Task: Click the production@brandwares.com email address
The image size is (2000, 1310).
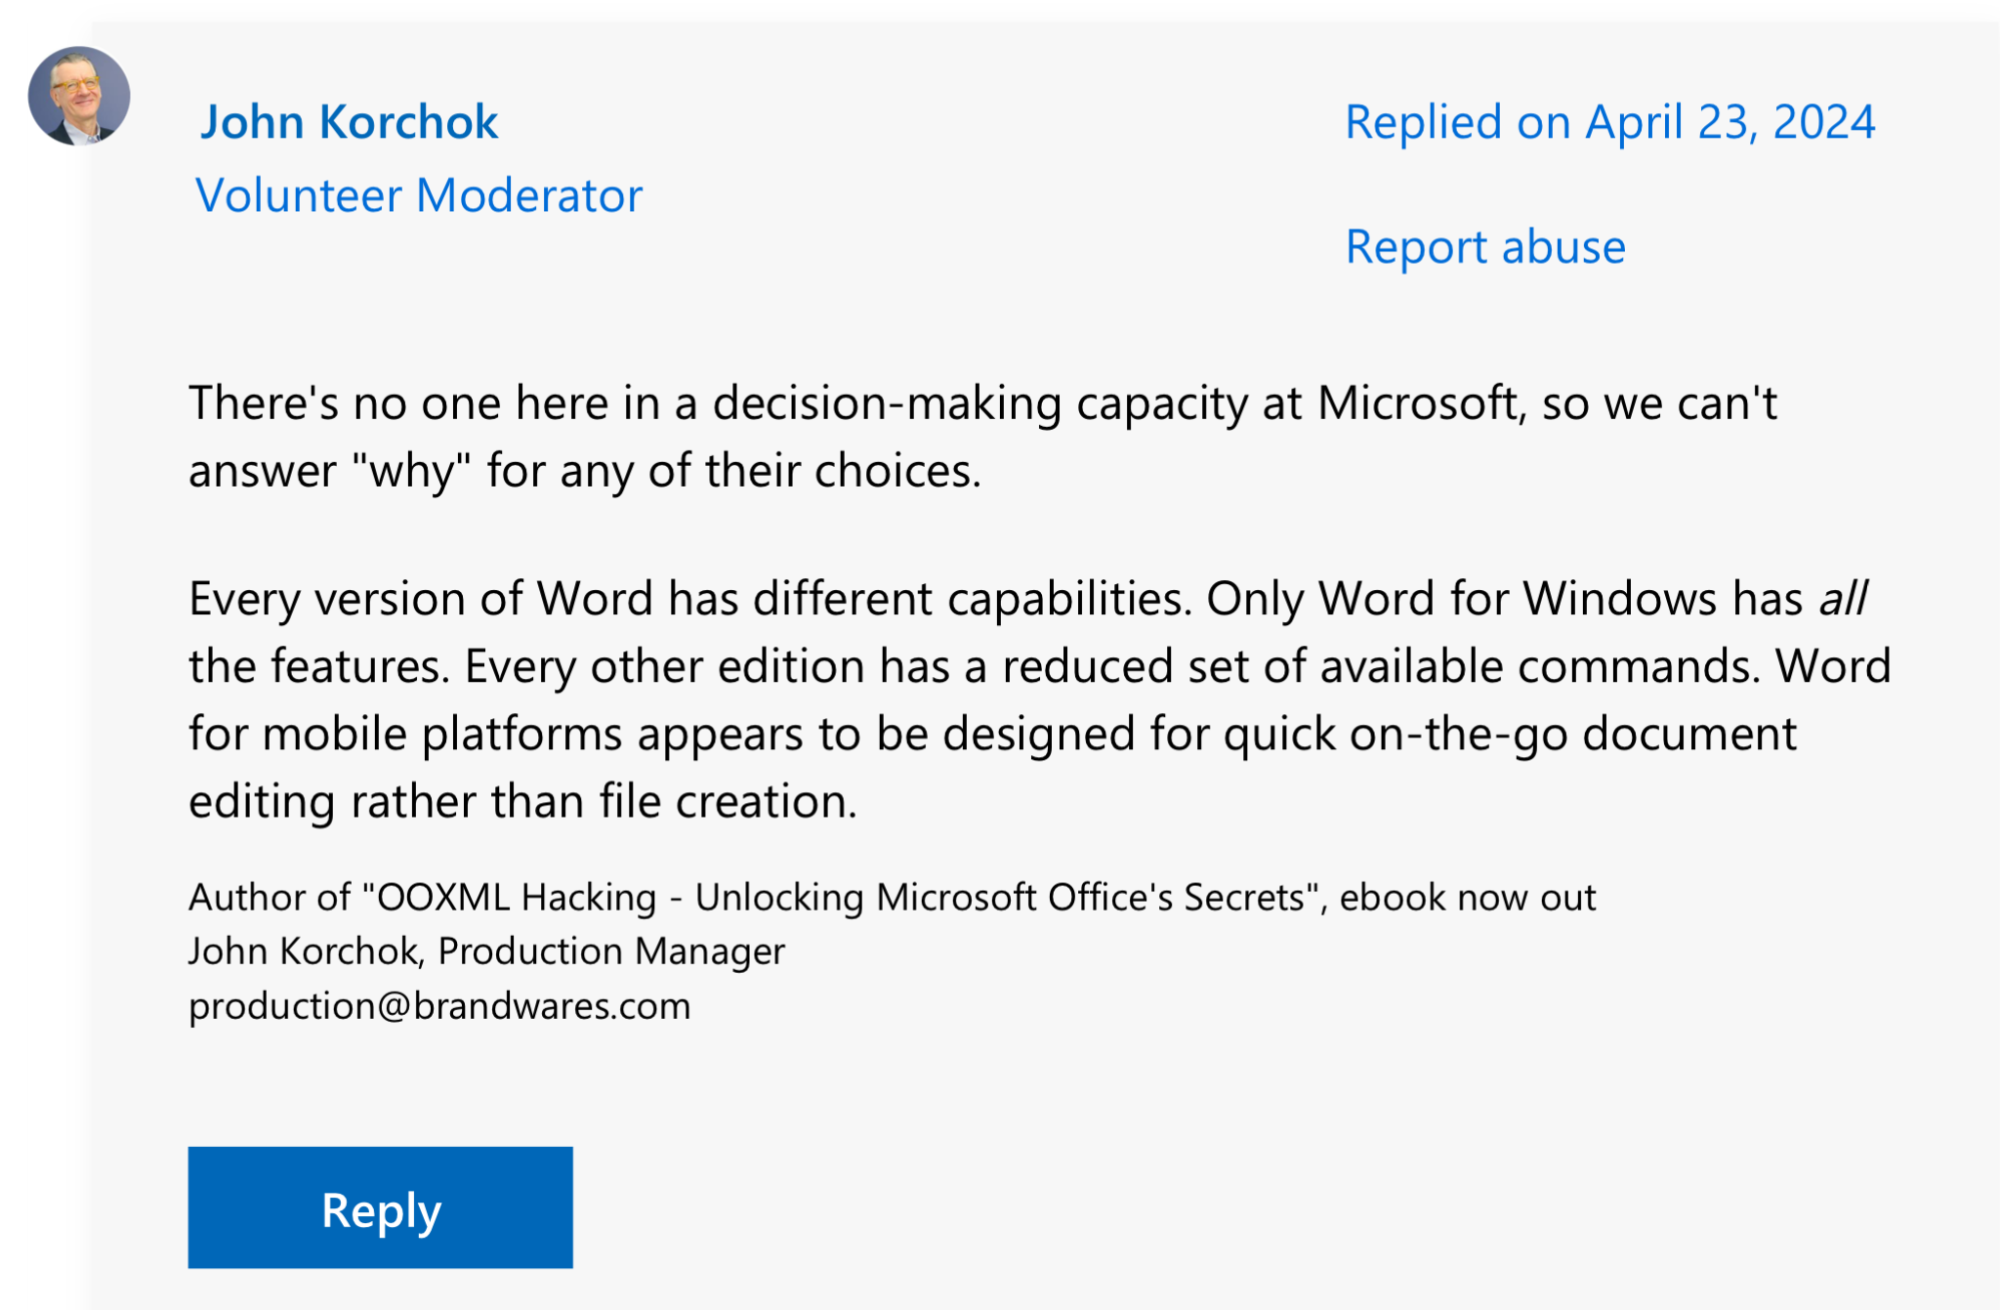Action: click(439, 1006)
